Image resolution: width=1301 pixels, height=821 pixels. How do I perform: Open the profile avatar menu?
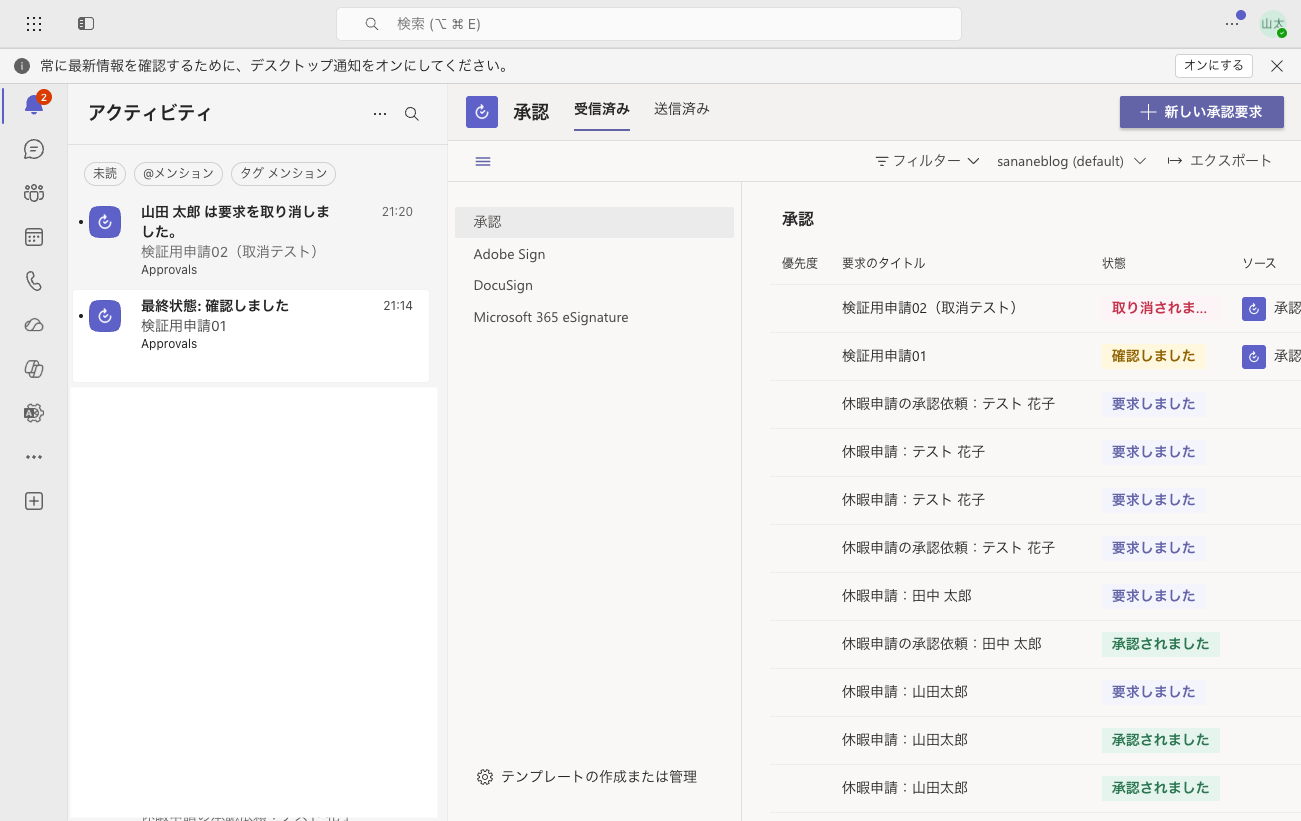(1273, 24)
